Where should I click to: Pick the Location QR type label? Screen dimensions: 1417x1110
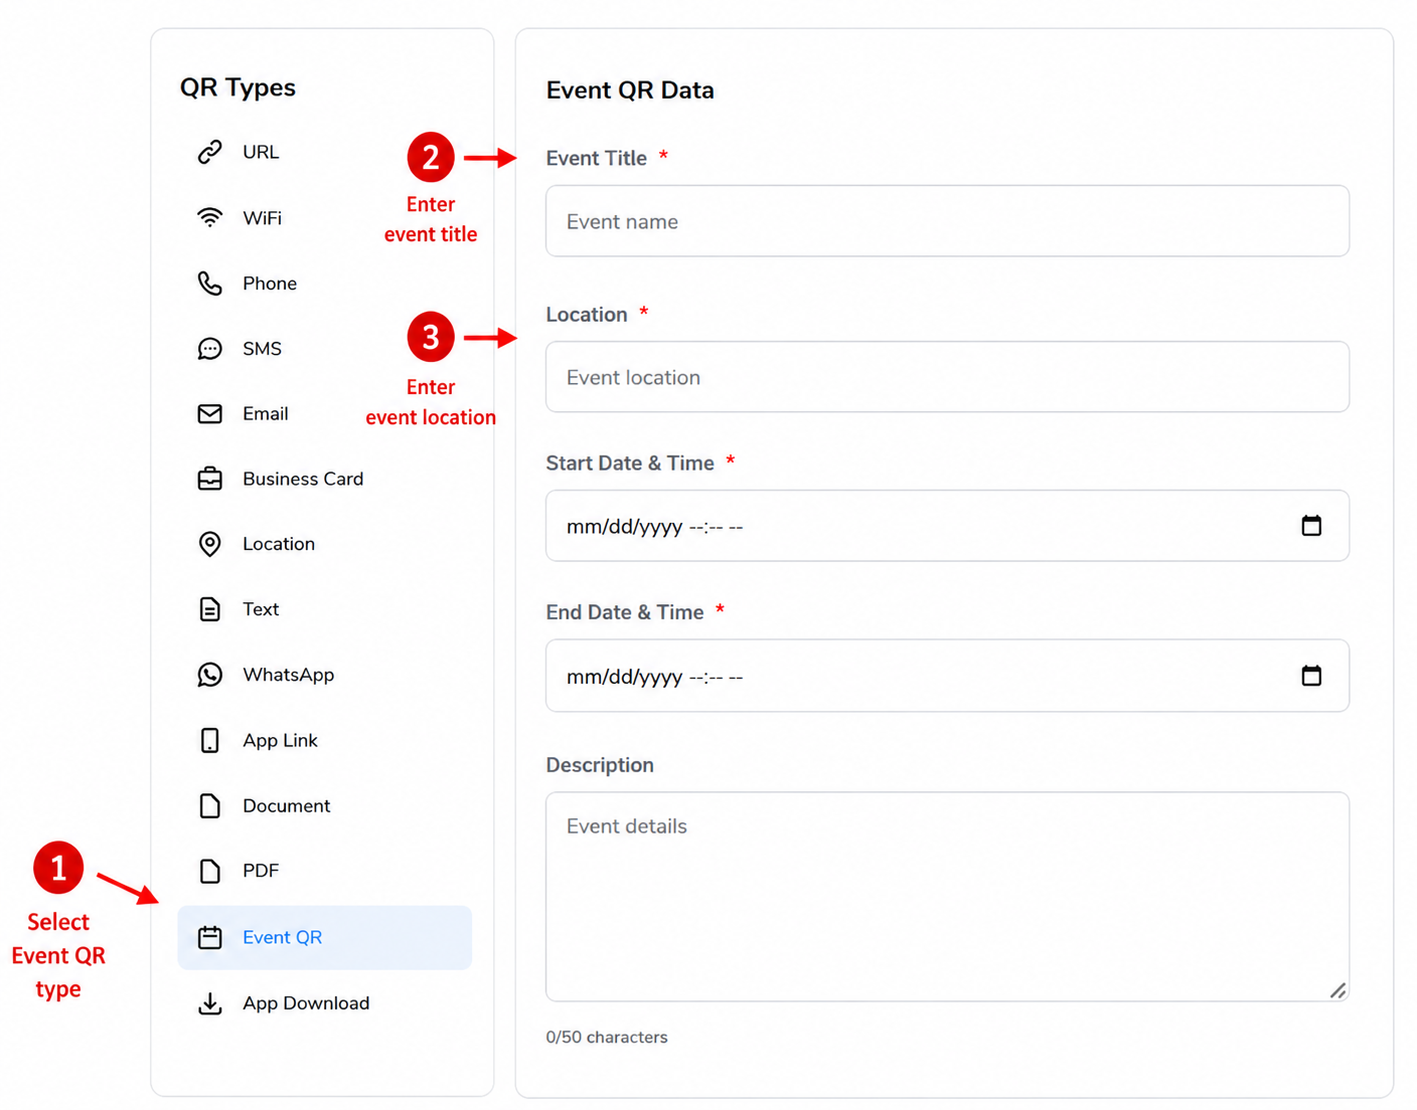pos(279,544)
